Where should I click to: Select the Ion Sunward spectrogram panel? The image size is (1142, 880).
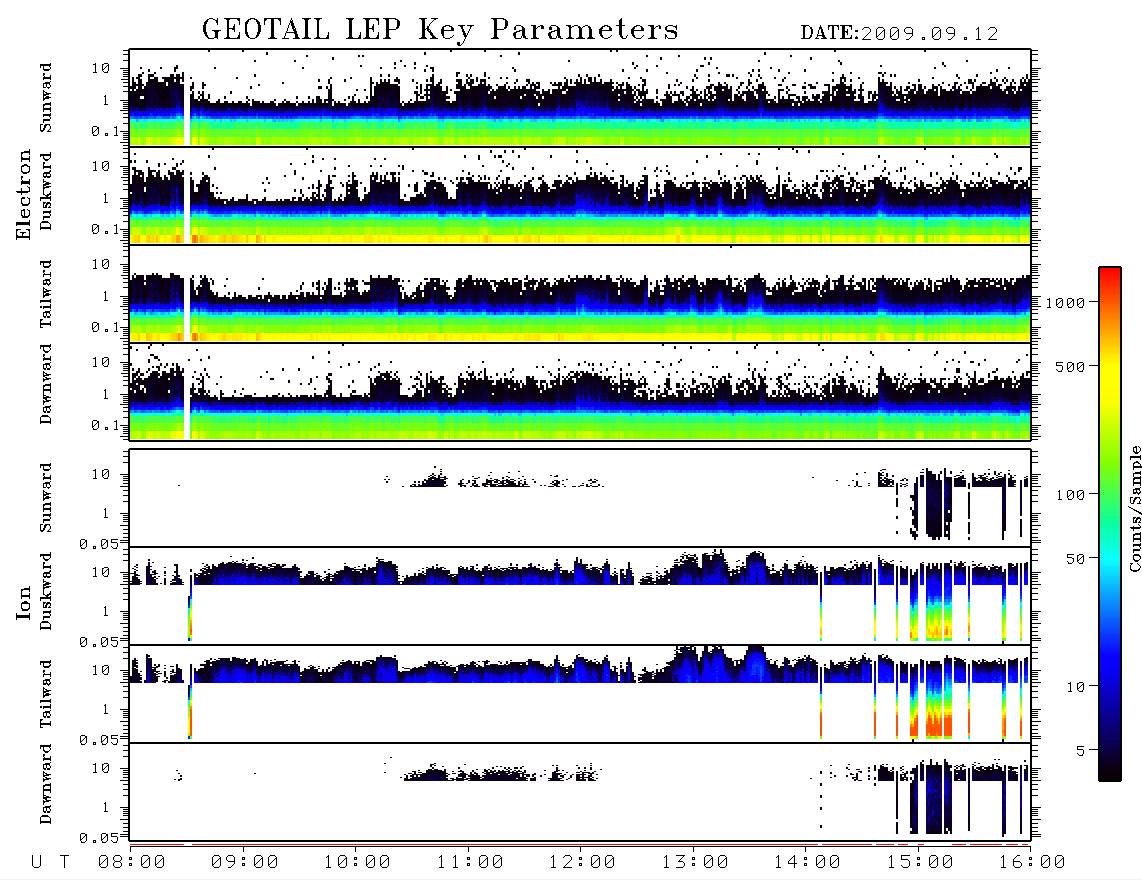(x=580, y=498)
